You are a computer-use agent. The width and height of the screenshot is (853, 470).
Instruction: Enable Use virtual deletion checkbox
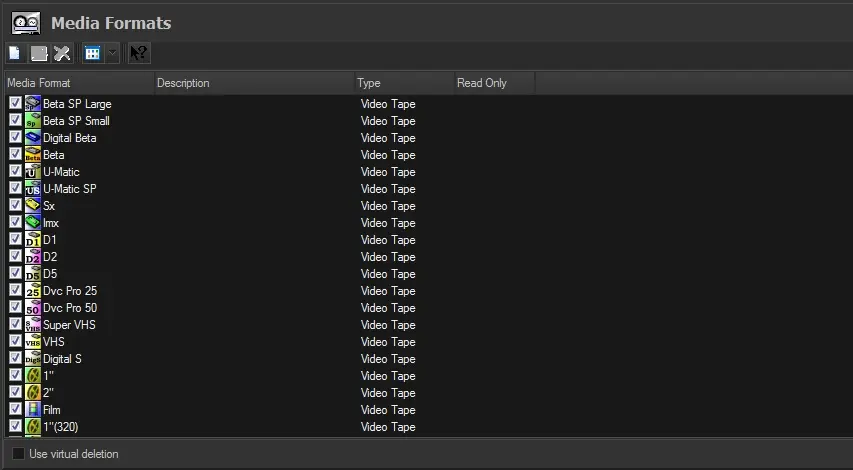coord(19,454)
